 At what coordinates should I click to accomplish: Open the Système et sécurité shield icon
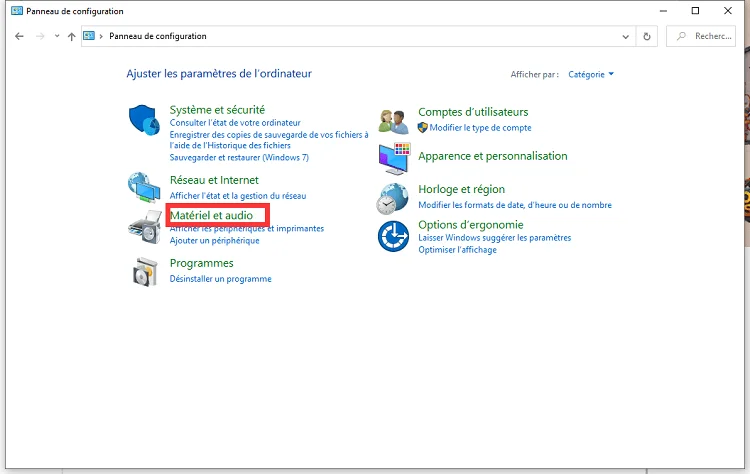point(144,120)
